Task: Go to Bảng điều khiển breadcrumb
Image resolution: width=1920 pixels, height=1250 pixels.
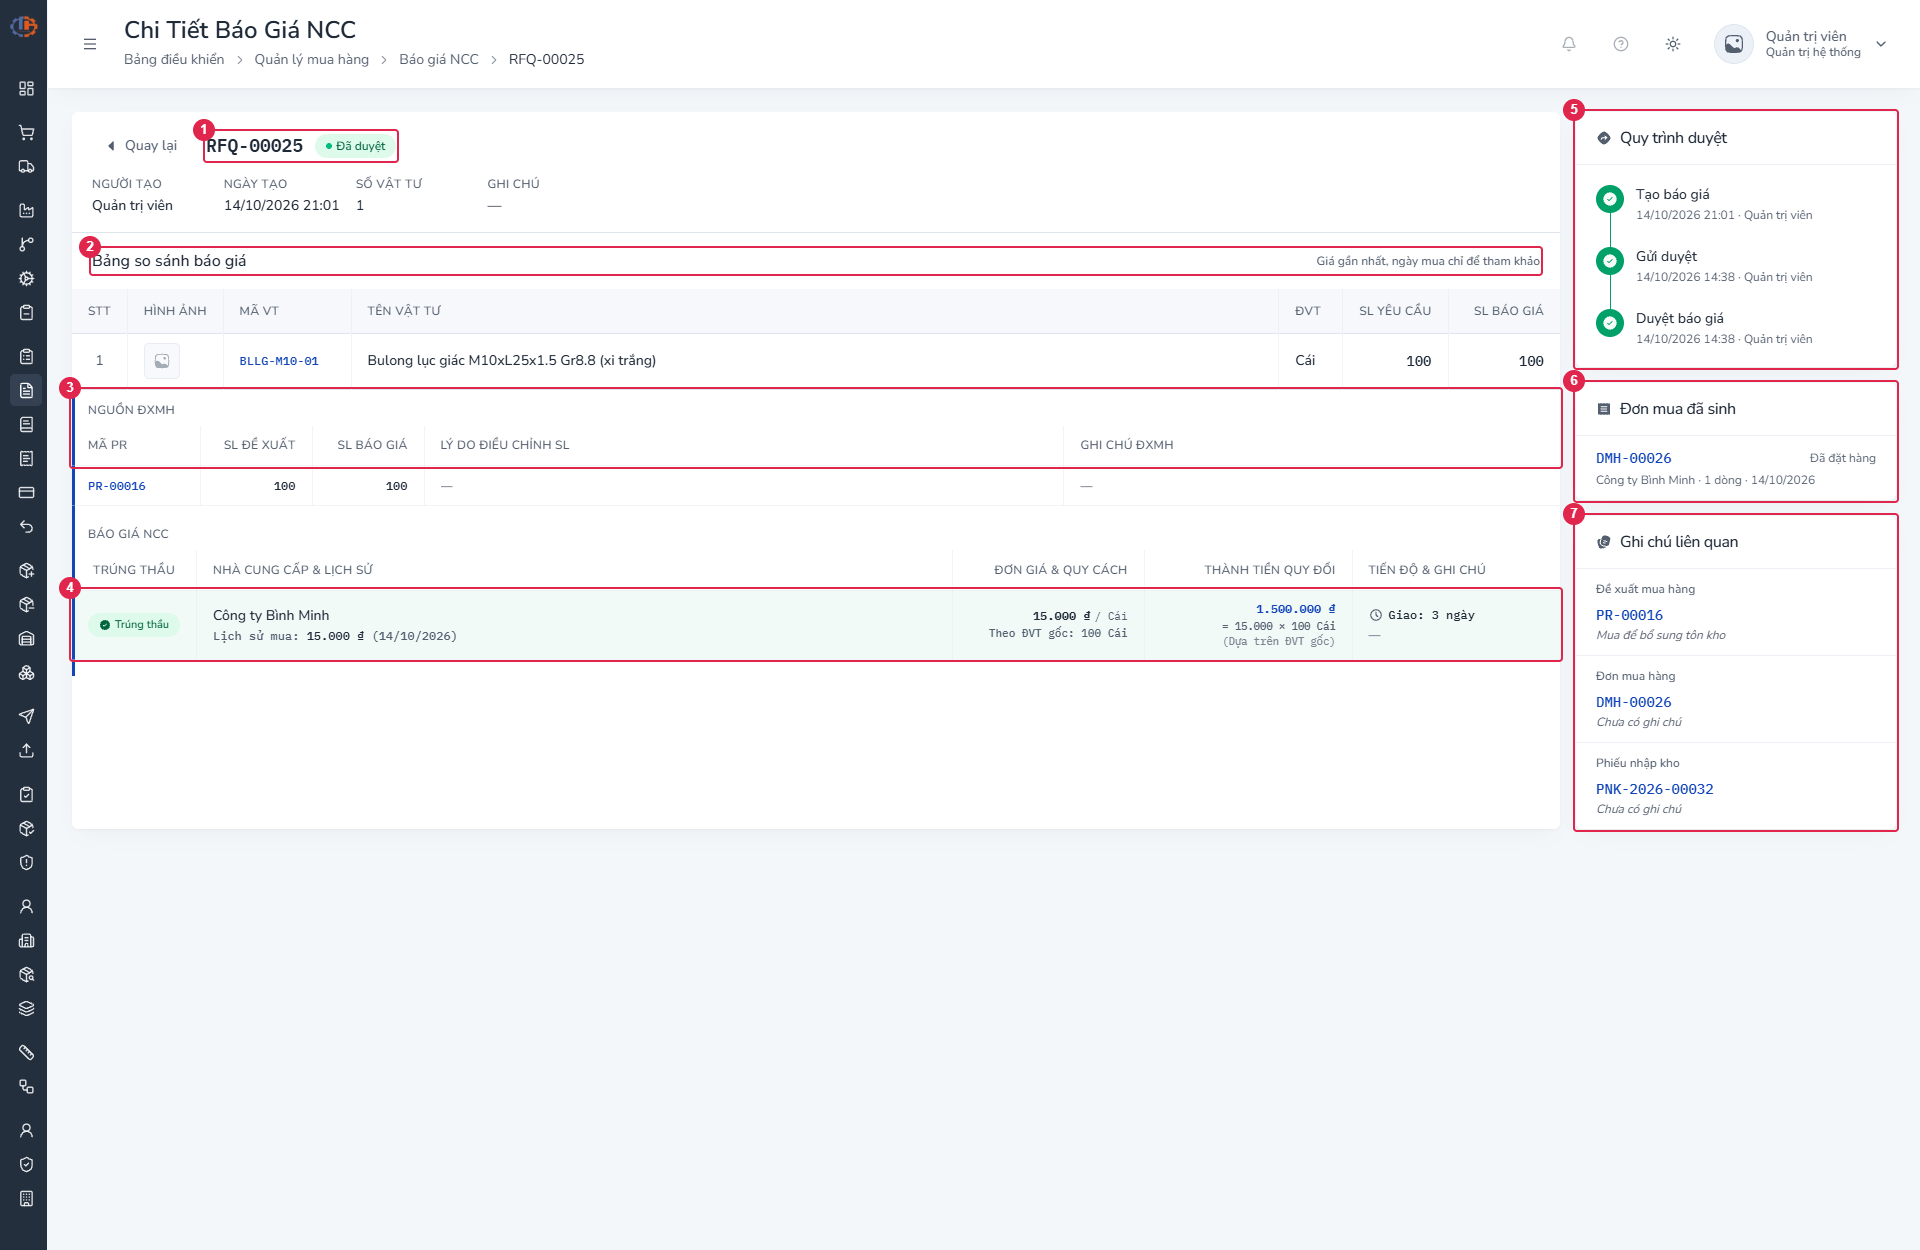Action: 174,59
